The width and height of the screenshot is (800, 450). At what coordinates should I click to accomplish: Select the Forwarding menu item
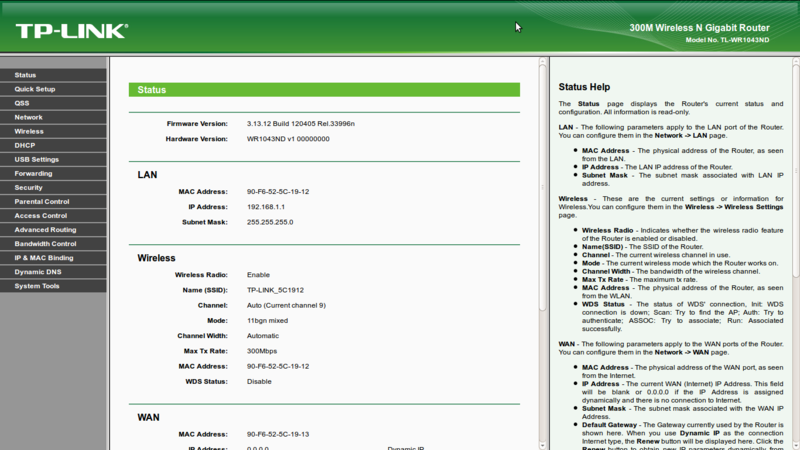(53, 173)
